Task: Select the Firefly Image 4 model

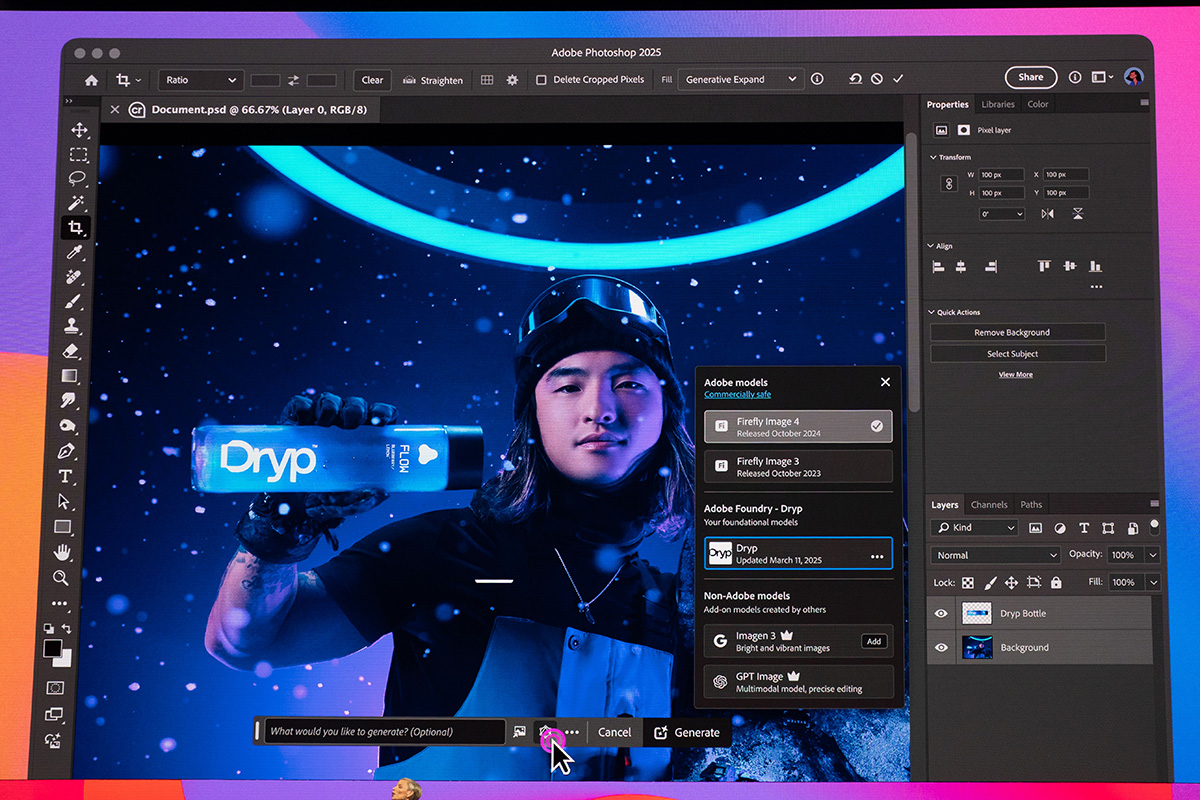Action: pos(798,426)
